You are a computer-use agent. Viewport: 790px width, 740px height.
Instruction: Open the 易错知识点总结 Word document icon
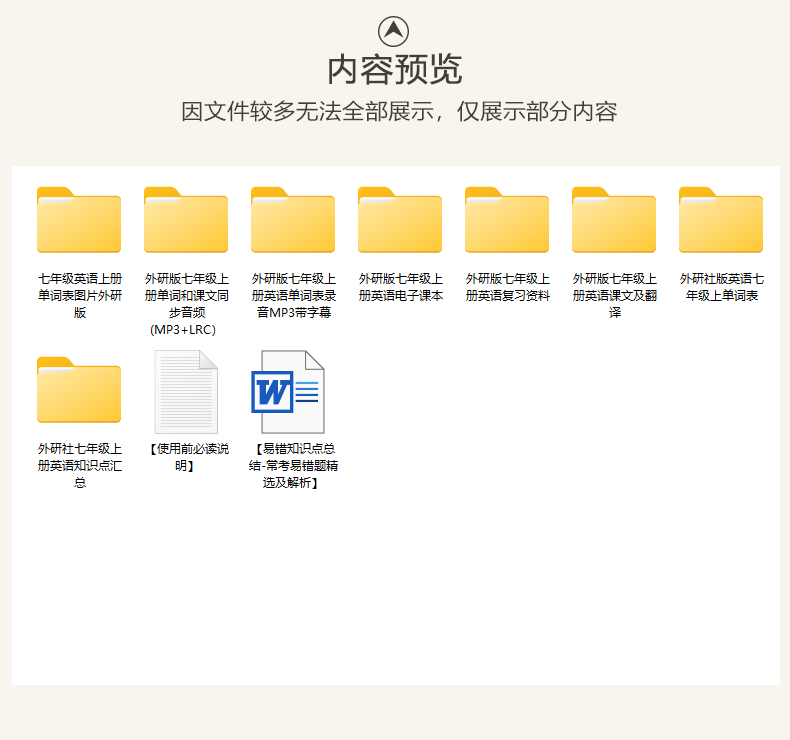288,392
